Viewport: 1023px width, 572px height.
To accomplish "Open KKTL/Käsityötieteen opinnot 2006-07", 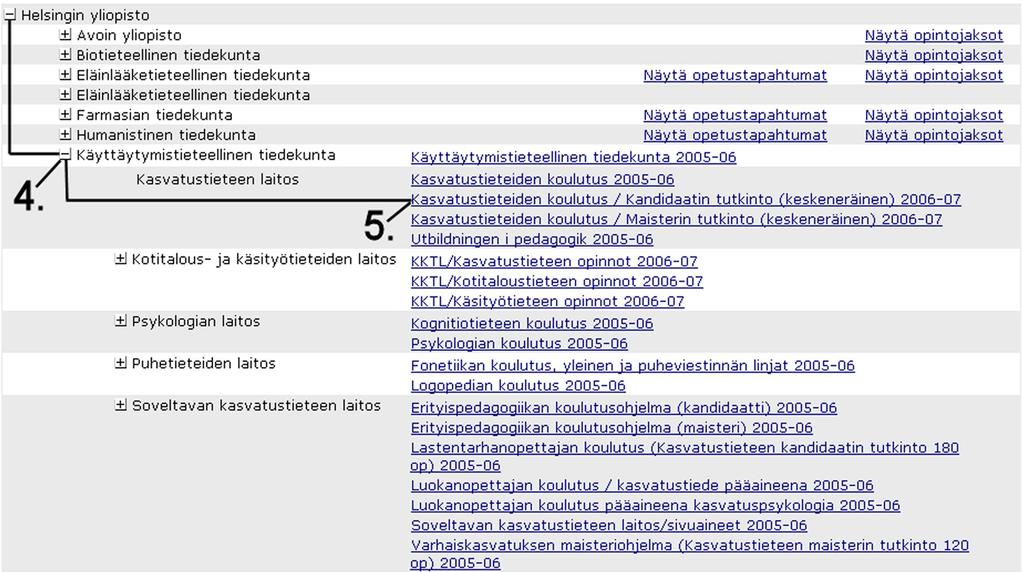I will coord(547,301).
